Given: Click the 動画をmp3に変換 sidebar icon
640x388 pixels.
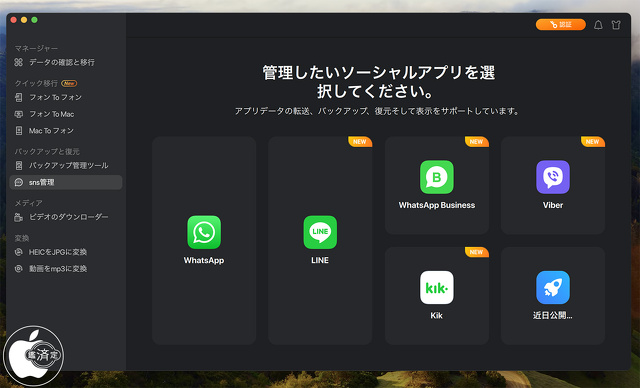Looking at the screenshot, I should (19, 269).
